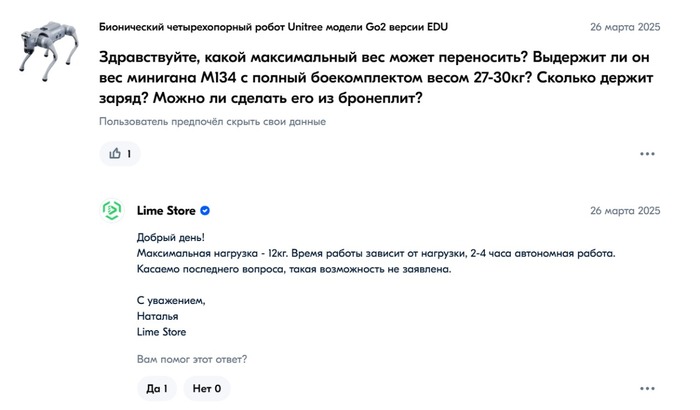Click the answer line "Максимальная нагрузка - 12кг"
Viewport: 700px width, 410px height.
[212, 253]
